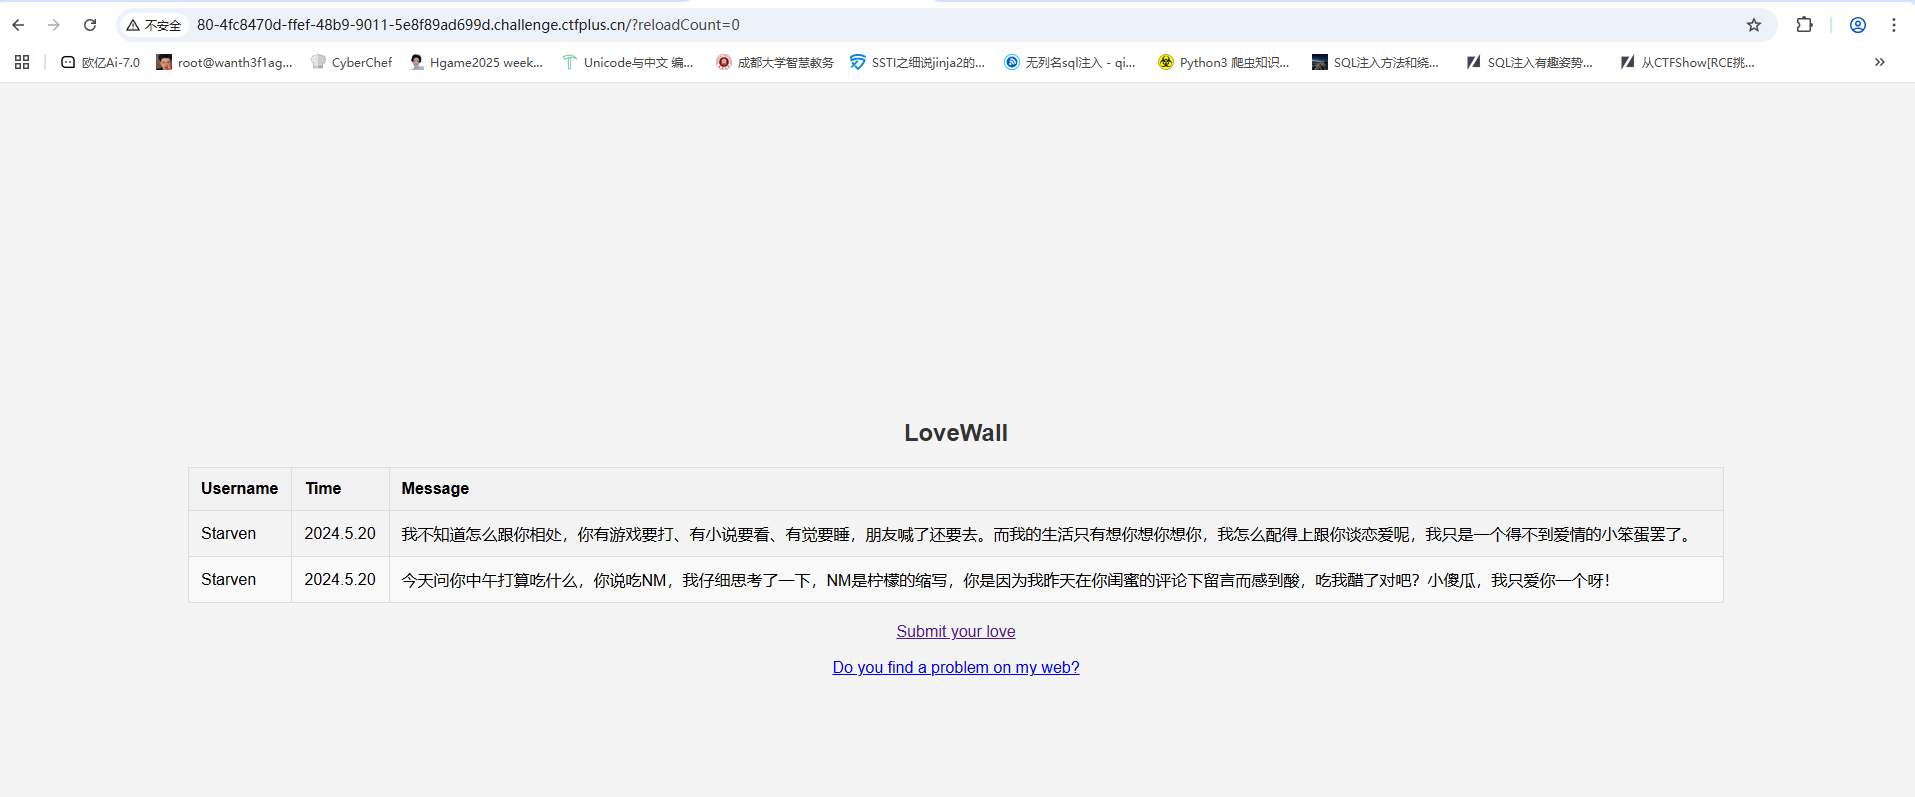Image resolution: width=1915 pixels, height=797 pixels.
Task: Reload the current page
Action: click(x=90, y=25)
